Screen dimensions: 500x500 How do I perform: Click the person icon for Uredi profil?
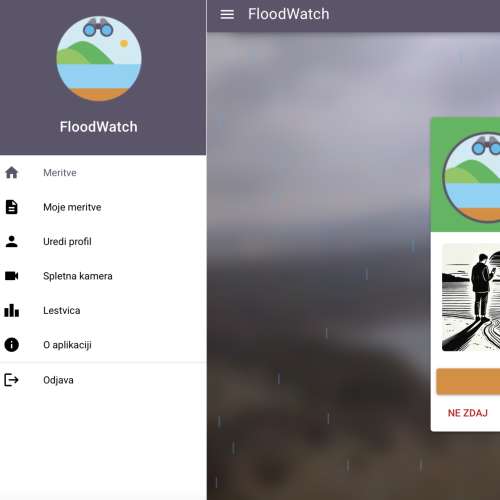(x=12, y=241)
